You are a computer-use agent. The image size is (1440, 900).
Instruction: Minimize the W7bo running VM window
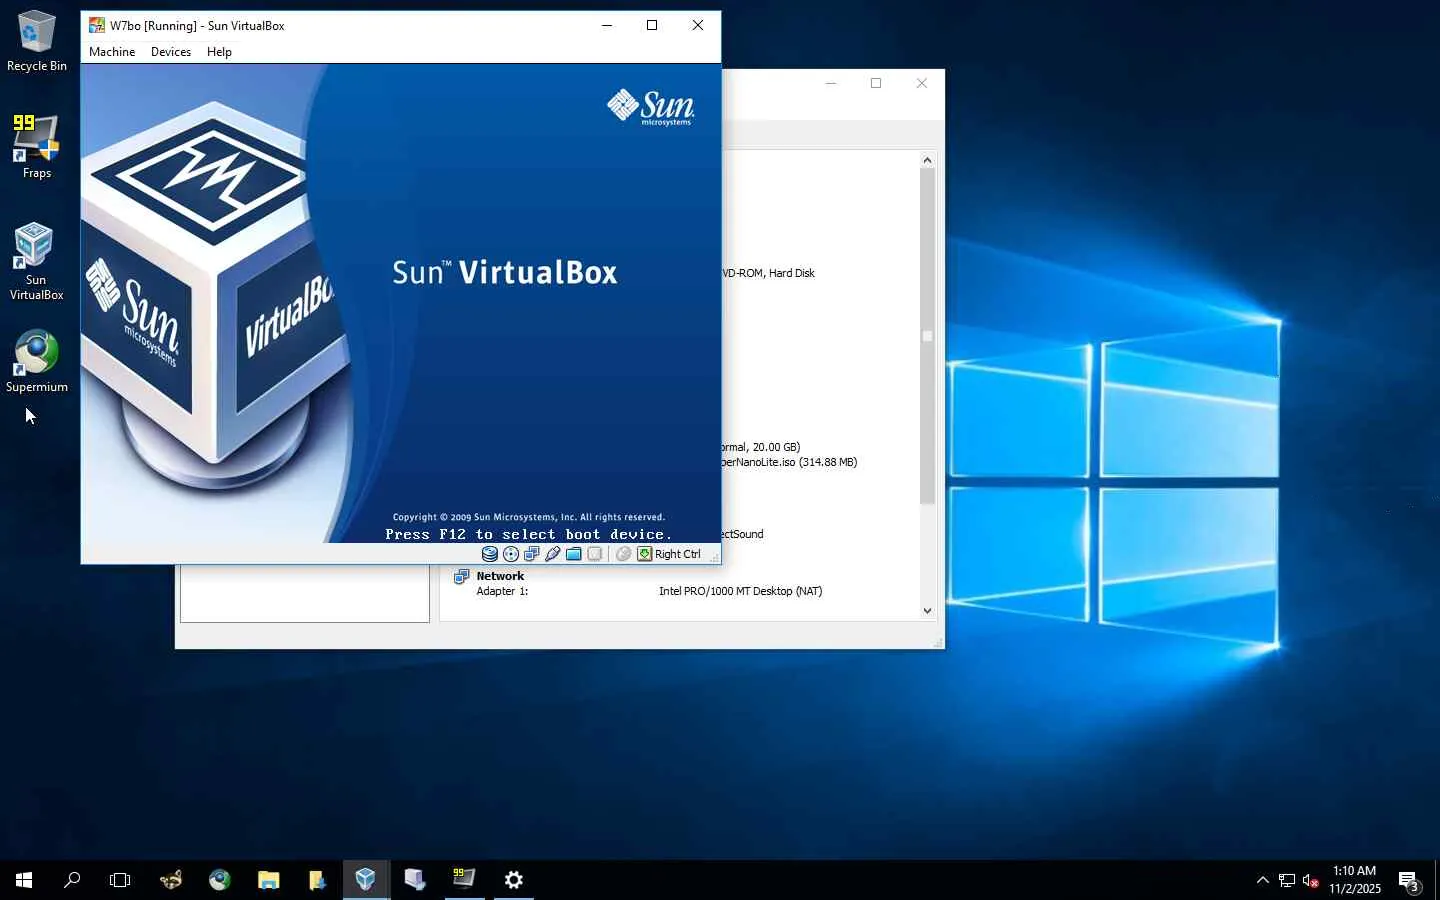click(607, 25)
